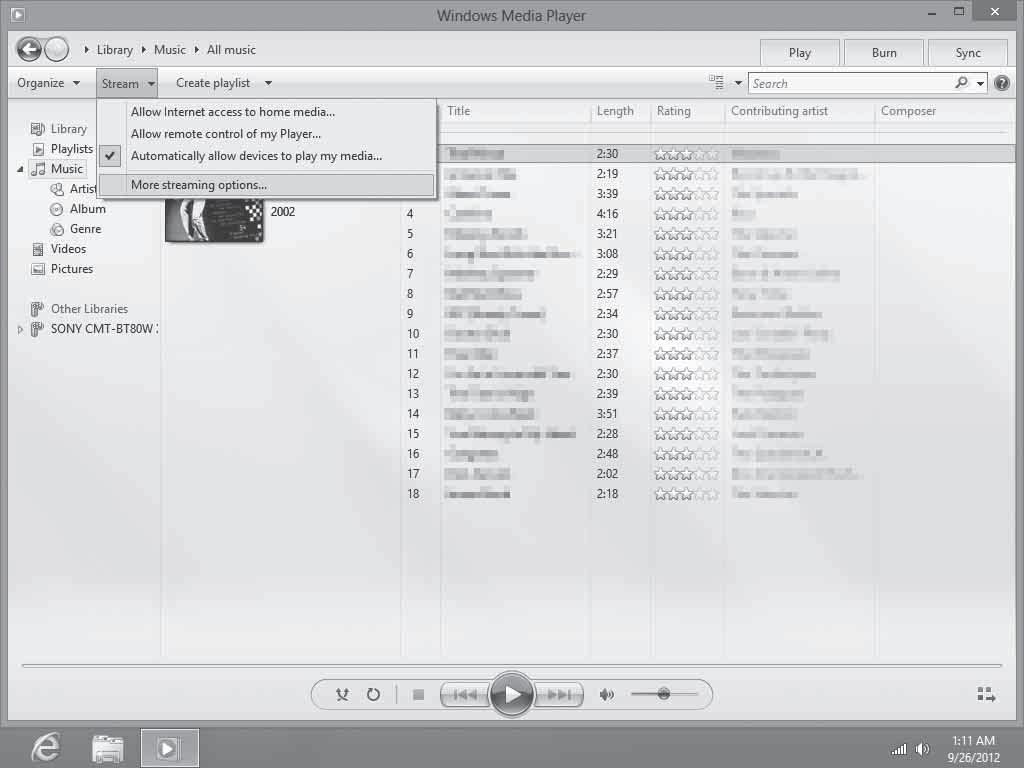This screenshot has height=768, width=1024.
Task: Click the View options icon
Action: [x=716, y=82]
